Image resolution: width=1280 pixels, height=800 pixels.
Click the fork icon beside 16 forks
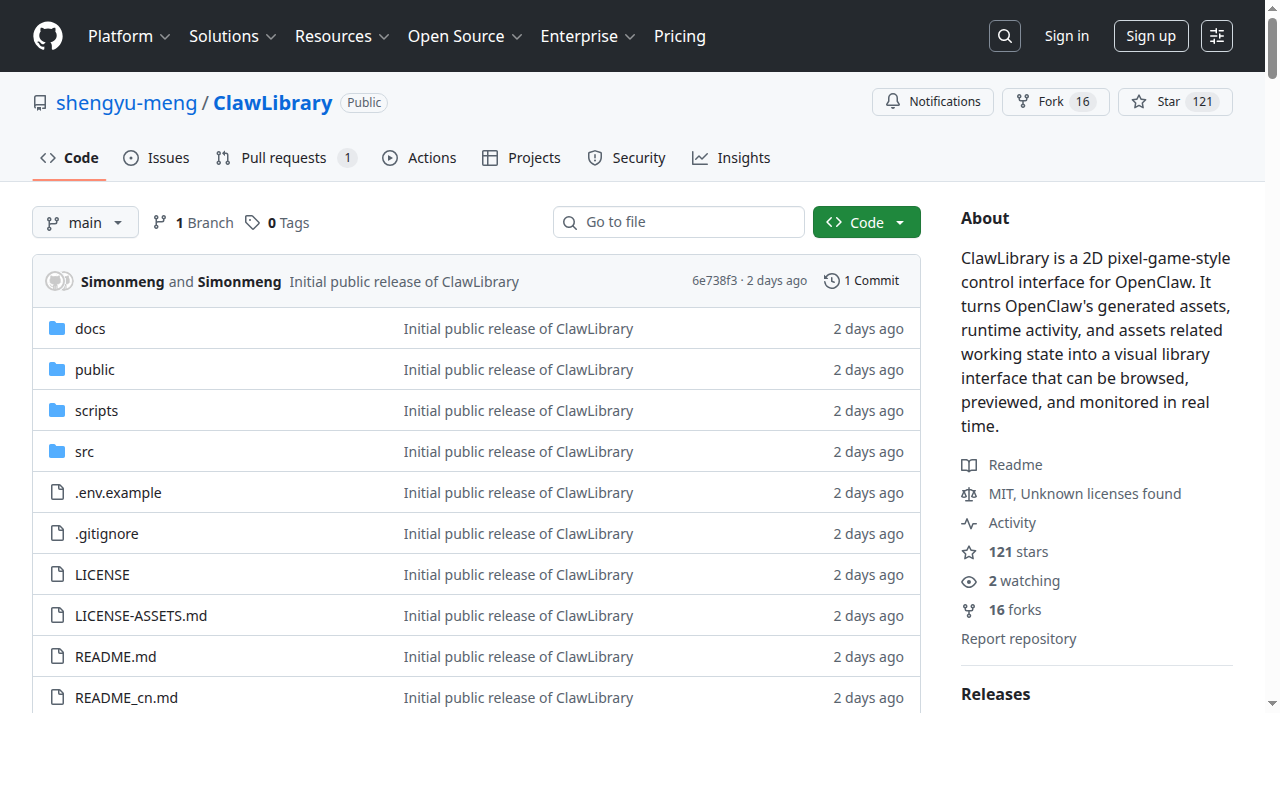tap(969, 610)
